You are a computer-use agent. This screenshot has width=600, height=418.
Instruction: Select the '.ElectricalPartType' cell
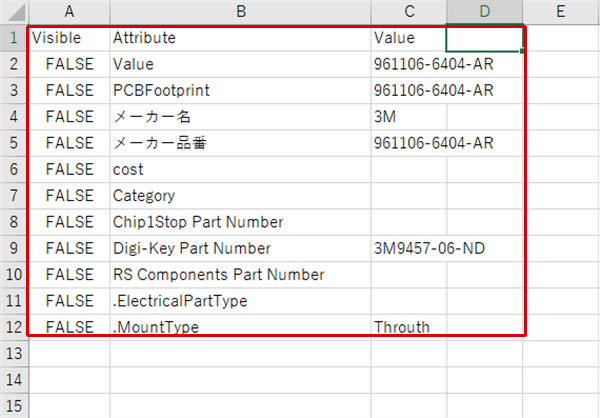(x=240, y=301)
